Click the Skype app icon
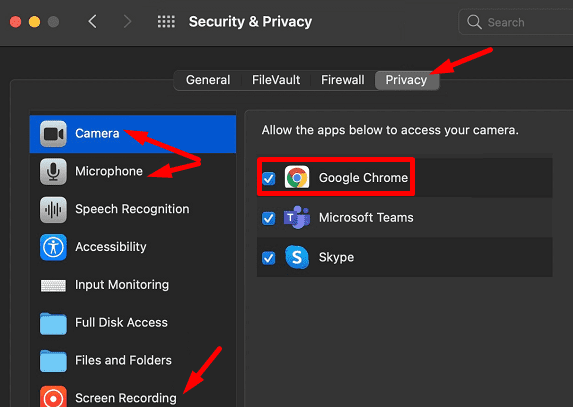The image size is (573, 407). (x=297, y=257)
